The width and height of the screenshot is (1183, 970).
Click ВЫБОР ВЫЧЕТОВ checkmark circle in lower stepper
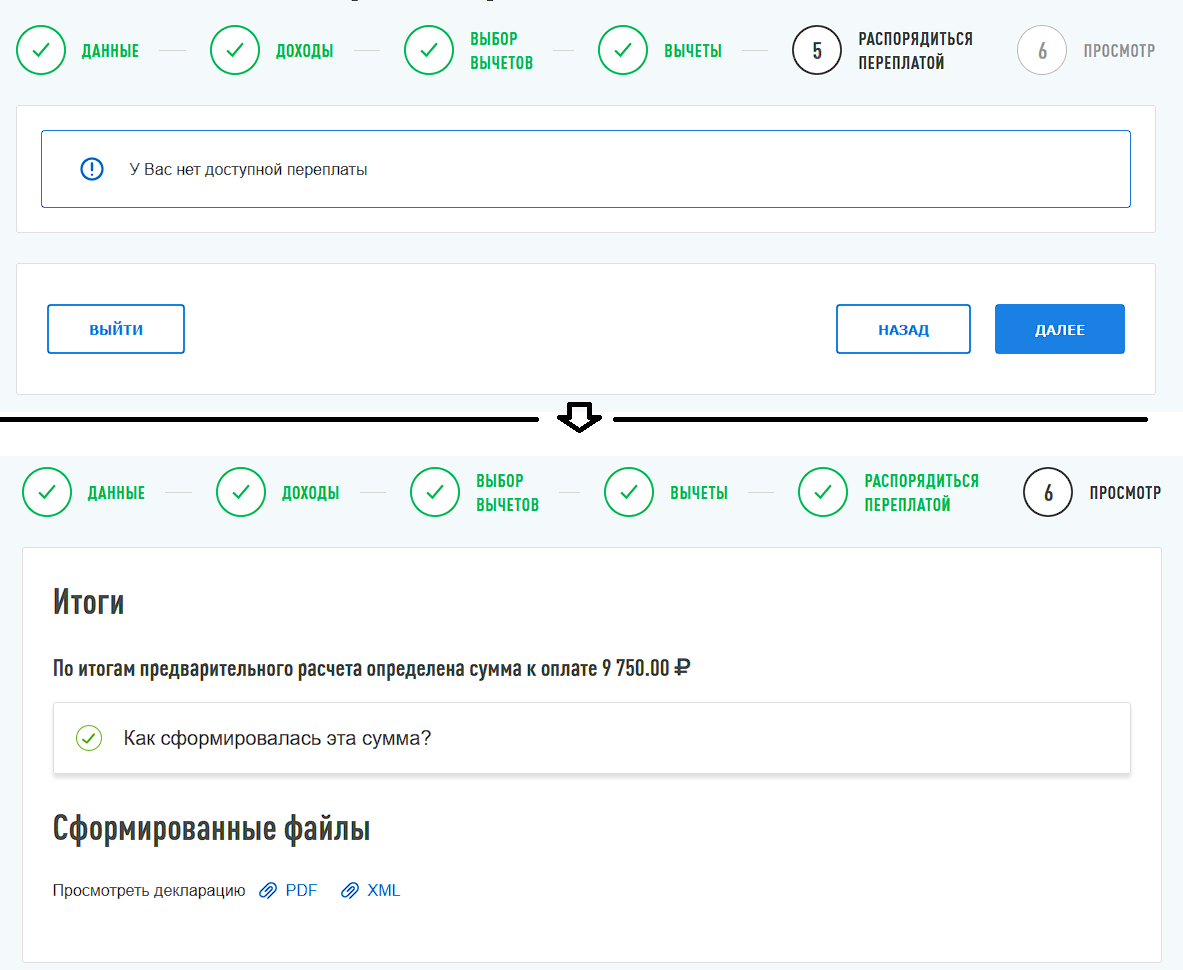tap(435, 493)
